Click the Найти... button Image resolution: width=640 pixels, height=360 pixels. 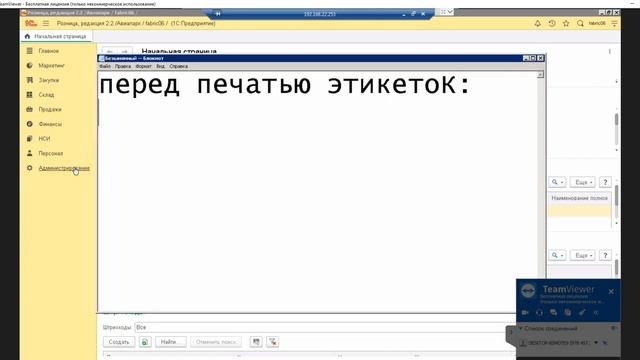pyautogui.click(x=171, y=342)
